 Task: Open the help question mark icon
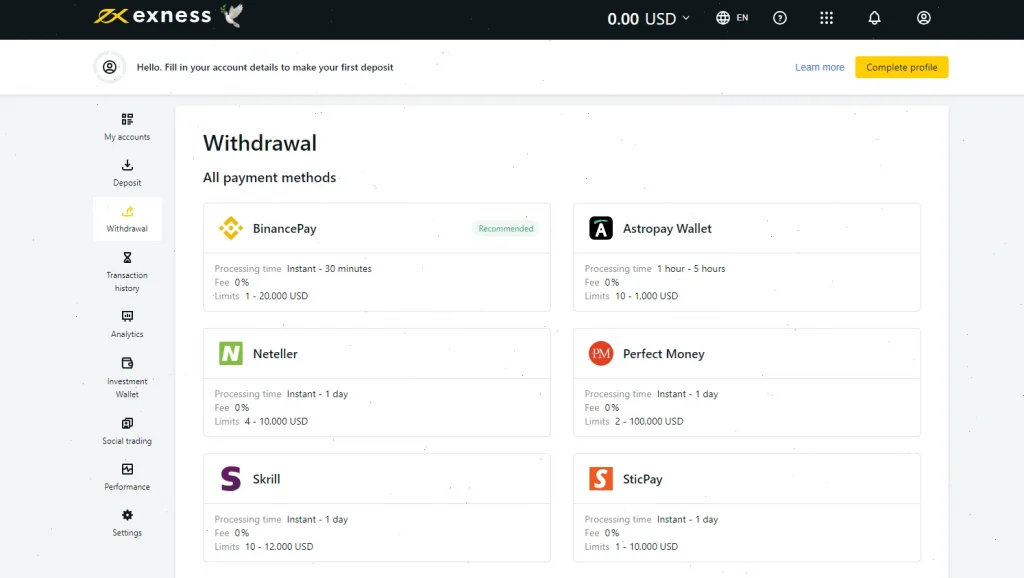point(780,18)
